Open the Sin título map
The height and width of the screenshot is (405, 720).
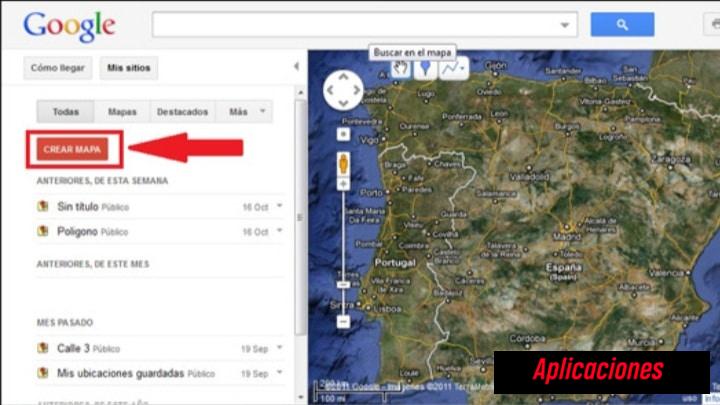click(x=78, y=207)
